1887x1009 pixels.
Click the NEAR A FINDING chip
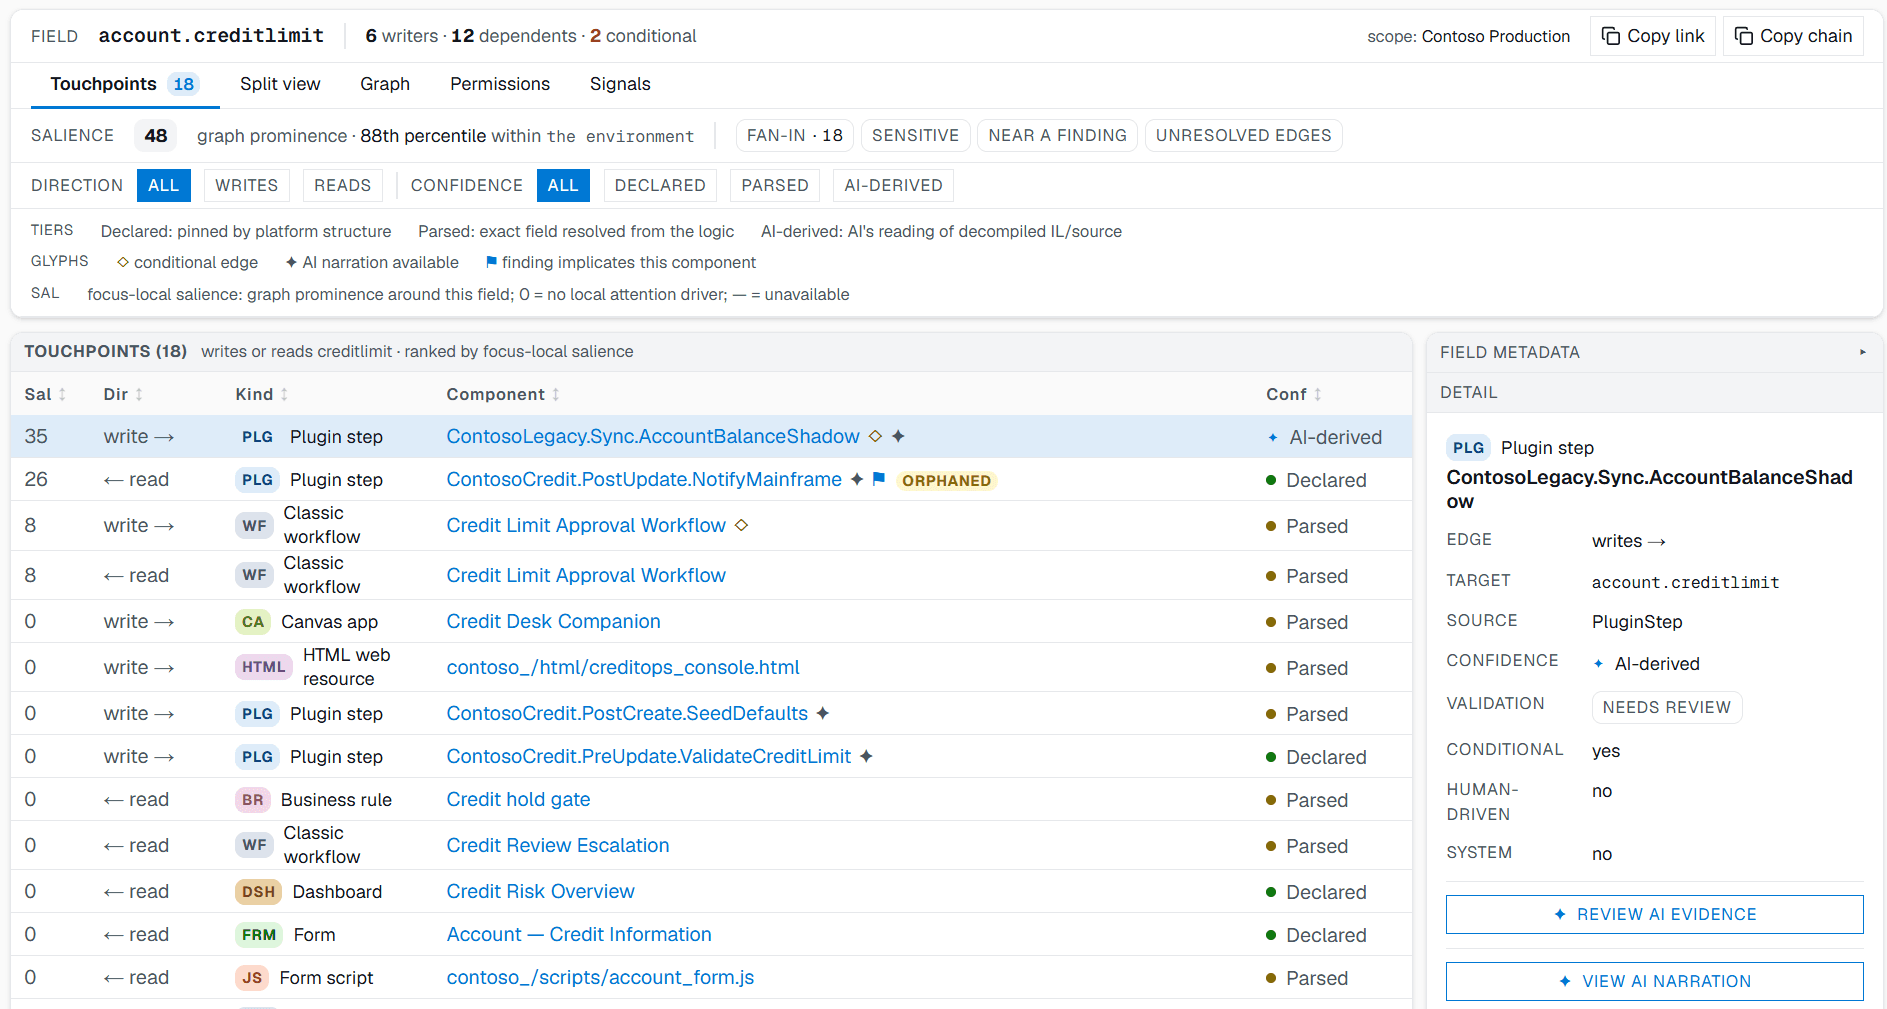click(1057, 135)
